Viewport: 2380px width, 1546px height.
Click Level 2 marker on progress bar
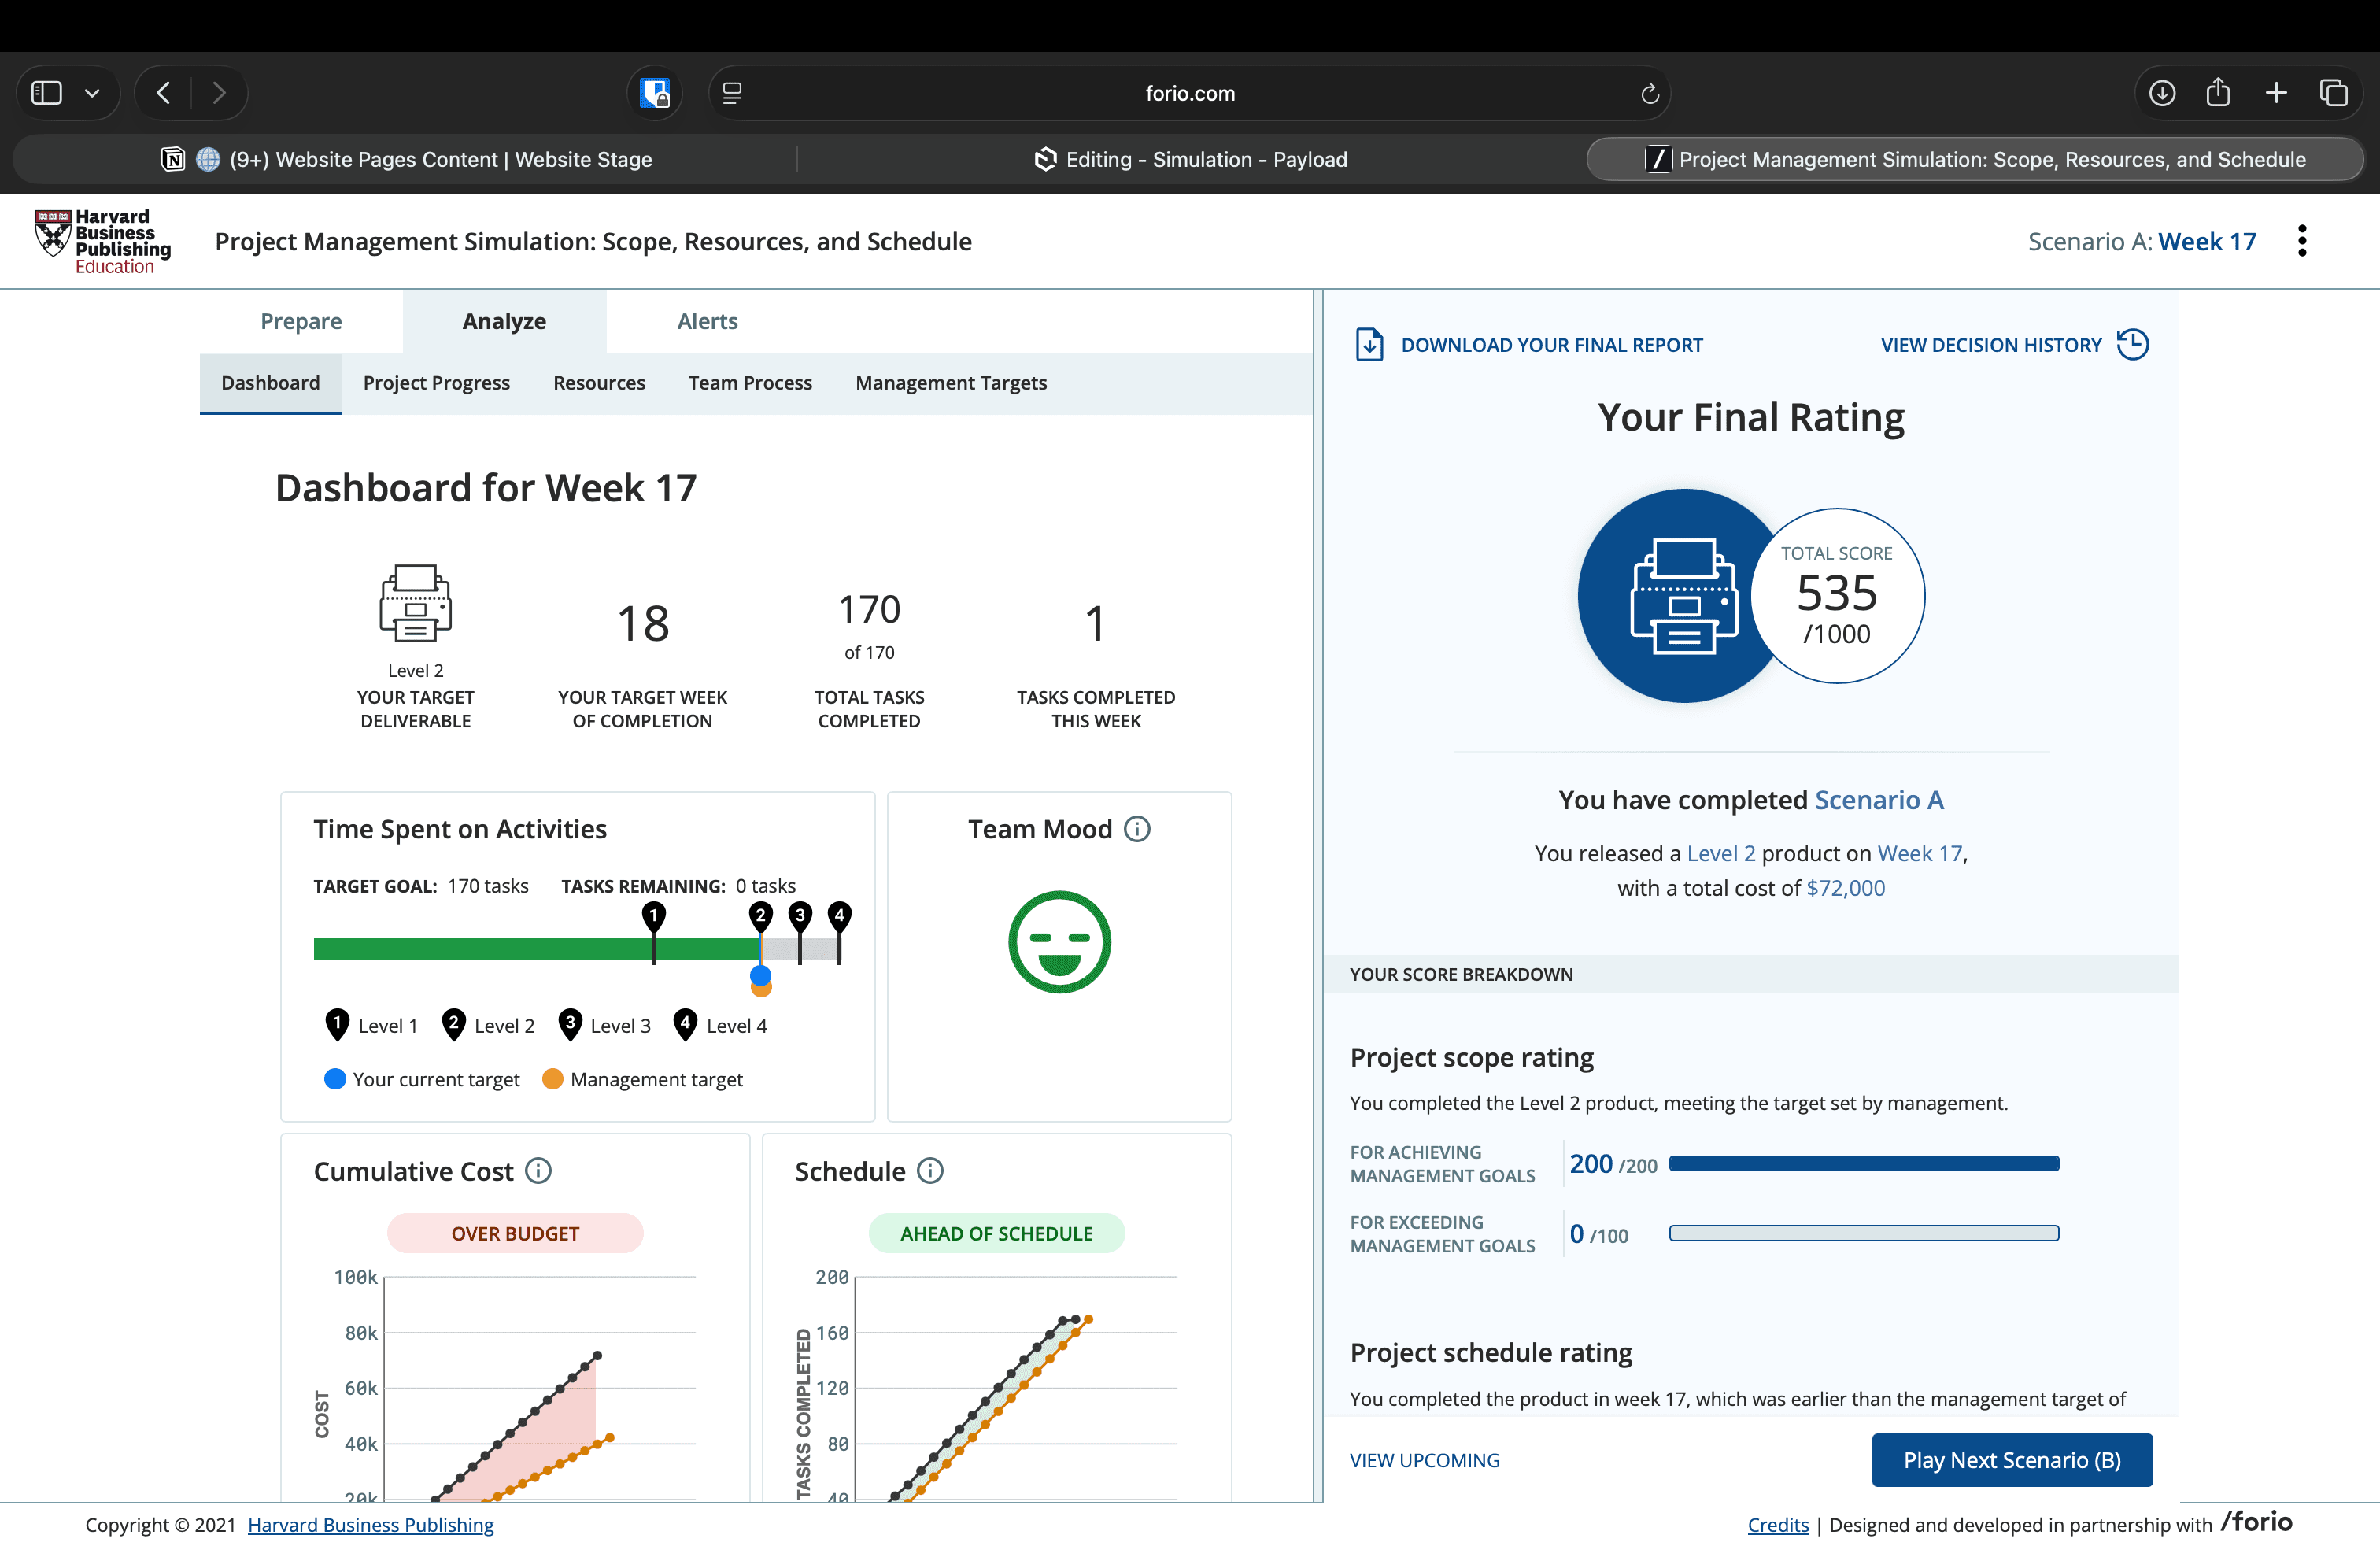(x=760, y=915)
